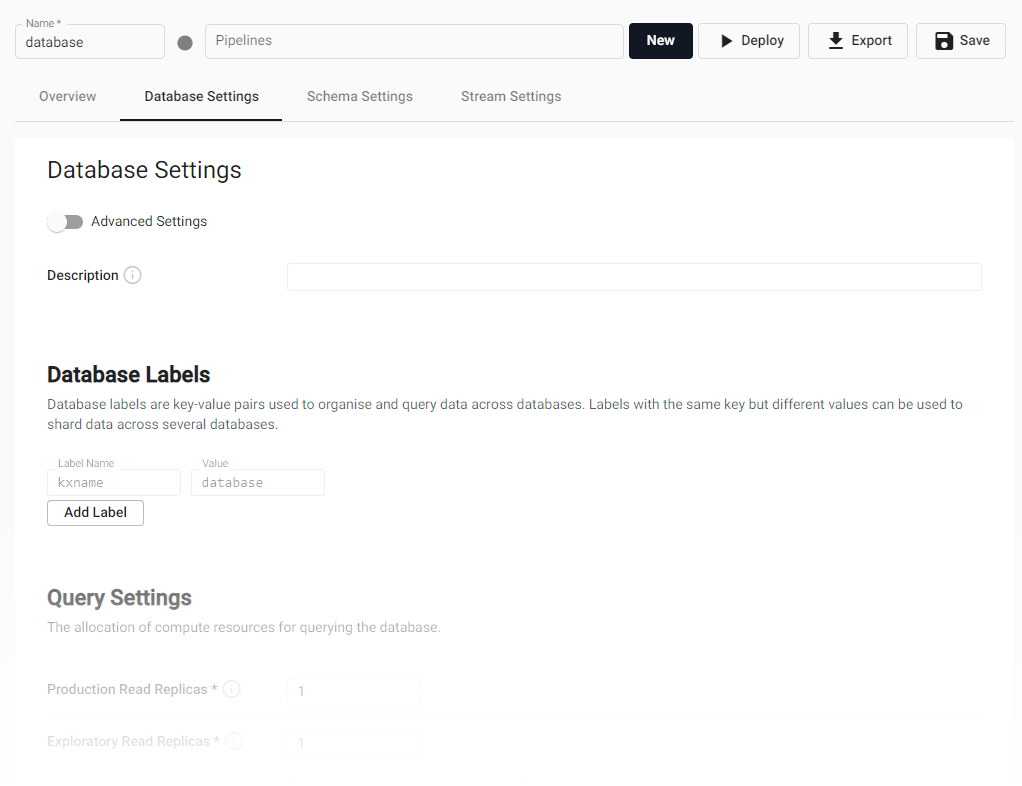Click the Database Labels heading
This screenshot has width=1022, height=786.
pyautogui.click(x=128, y=375)
